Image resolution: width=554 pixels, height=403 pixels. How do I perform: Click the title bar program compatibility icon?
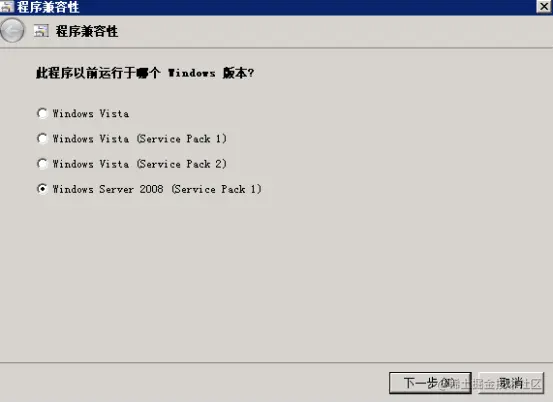[x=7, y=6]
